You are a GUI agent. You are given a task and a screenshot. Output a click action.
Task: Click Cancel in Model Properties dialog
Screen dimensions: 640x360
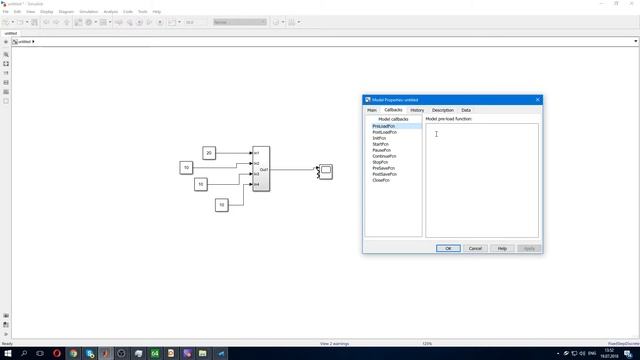pos(475,249)
